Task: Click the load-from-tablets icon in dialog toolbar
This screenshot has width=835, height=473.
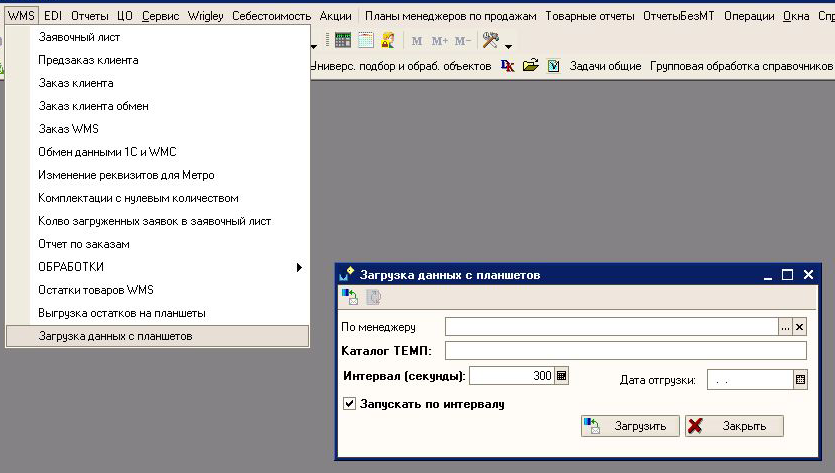Action: [x=350, y=297]
